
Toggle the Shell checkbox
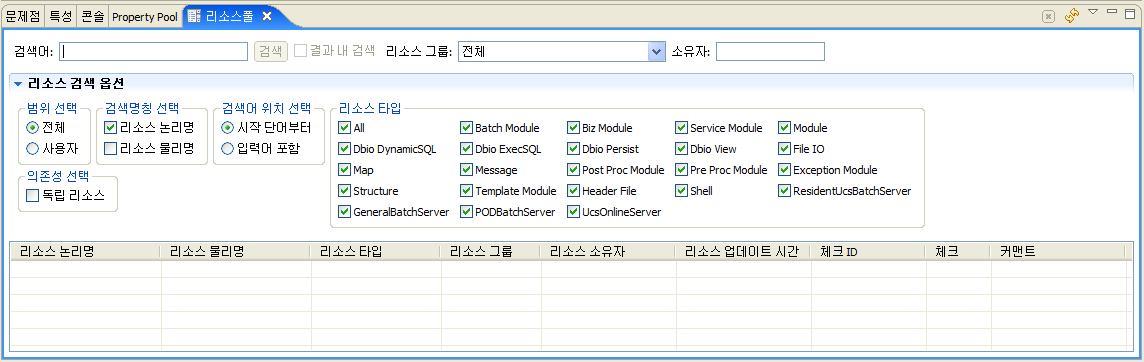(681, 191)
